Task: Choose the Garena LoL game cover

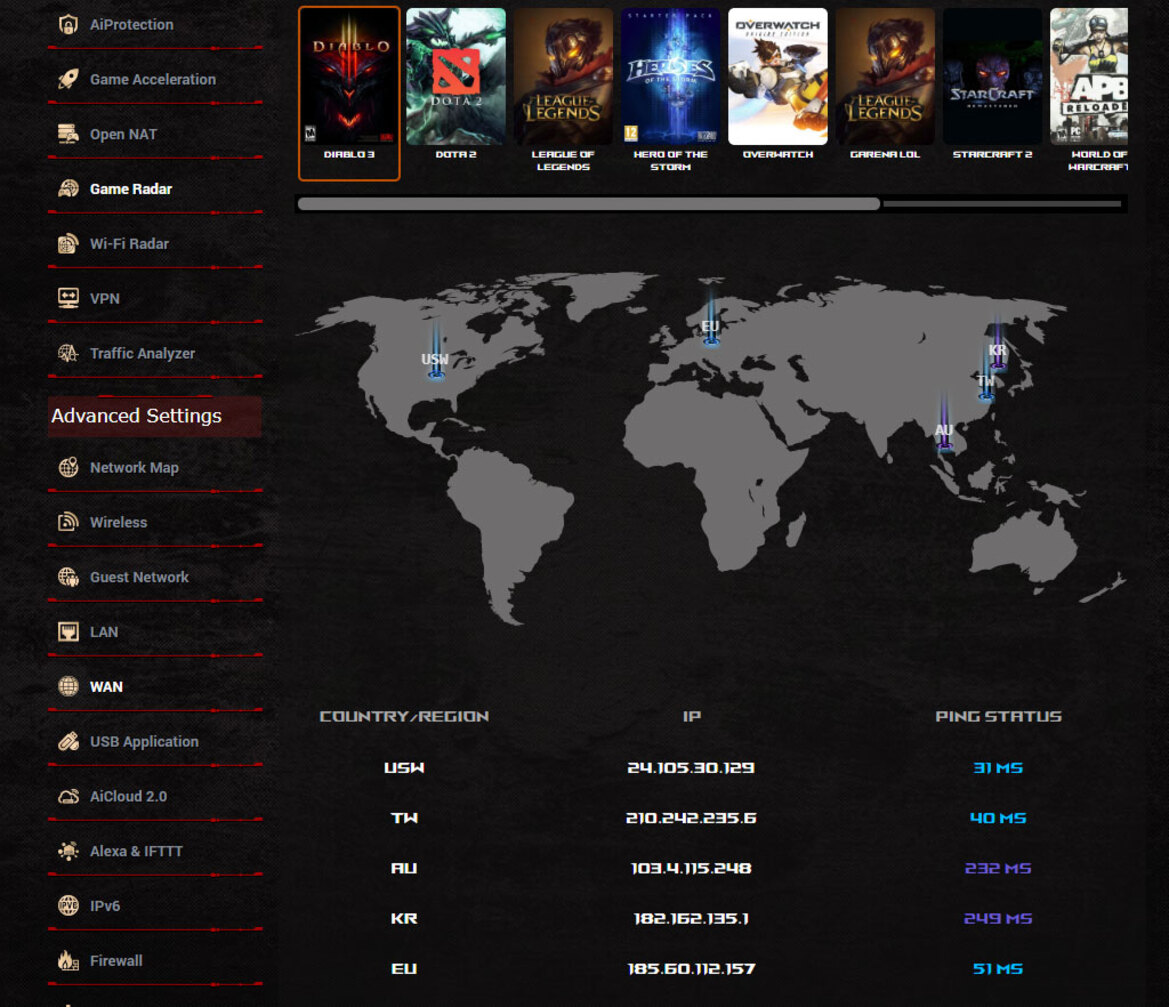Action: point(885,77)
